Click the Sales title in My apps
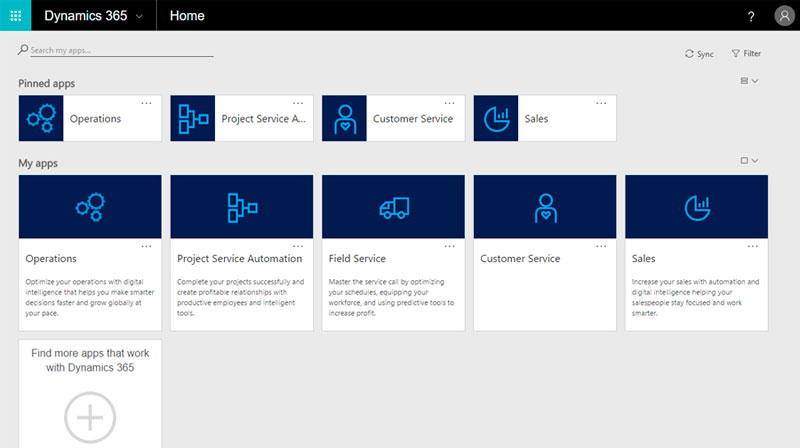This screenshot has width=800, height=448. (x=643, y=259)
